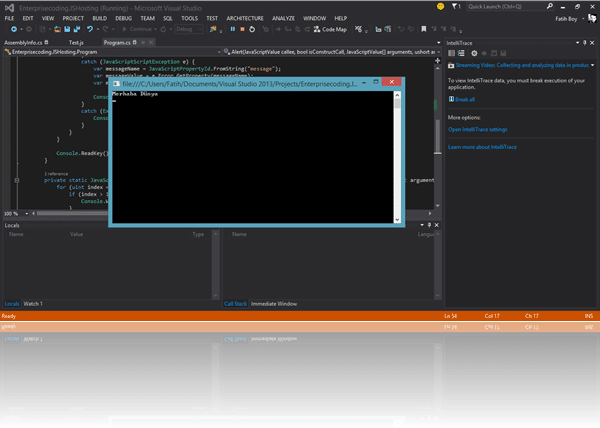This screenshot has height=428, width=600.
Task: Open the ARCHITECTURE menu
Action: click(245, 18)
